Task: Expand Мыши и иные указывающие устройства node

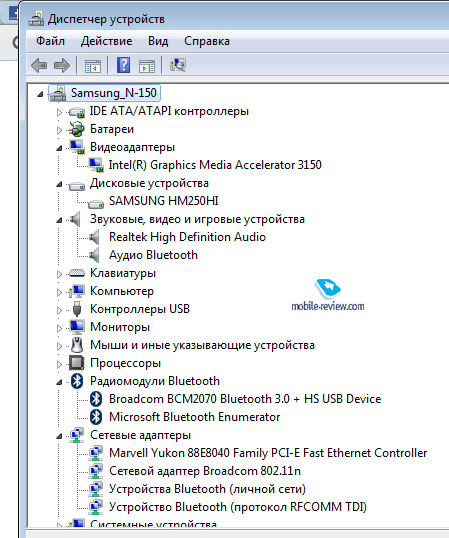Action: [59, 346]
